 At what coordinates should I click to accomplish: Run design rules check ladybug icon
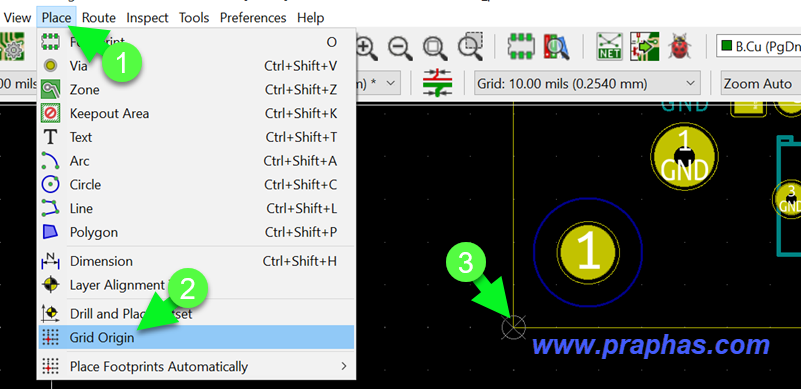678,47
